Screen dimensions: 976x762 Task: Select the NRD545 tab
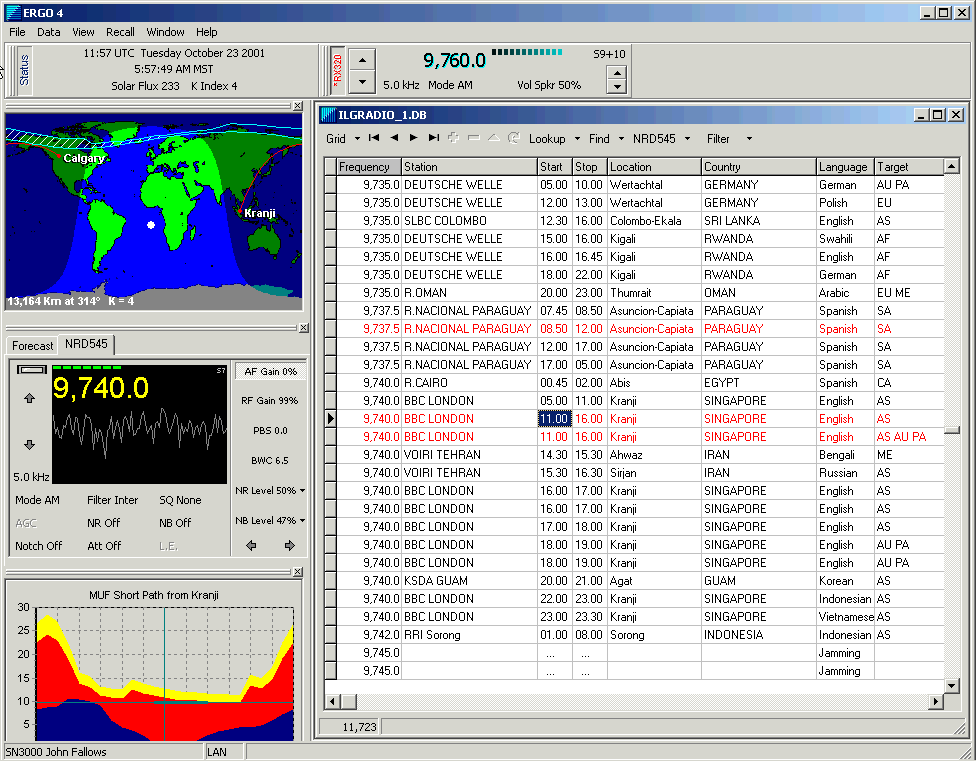(x=86, y=344)
